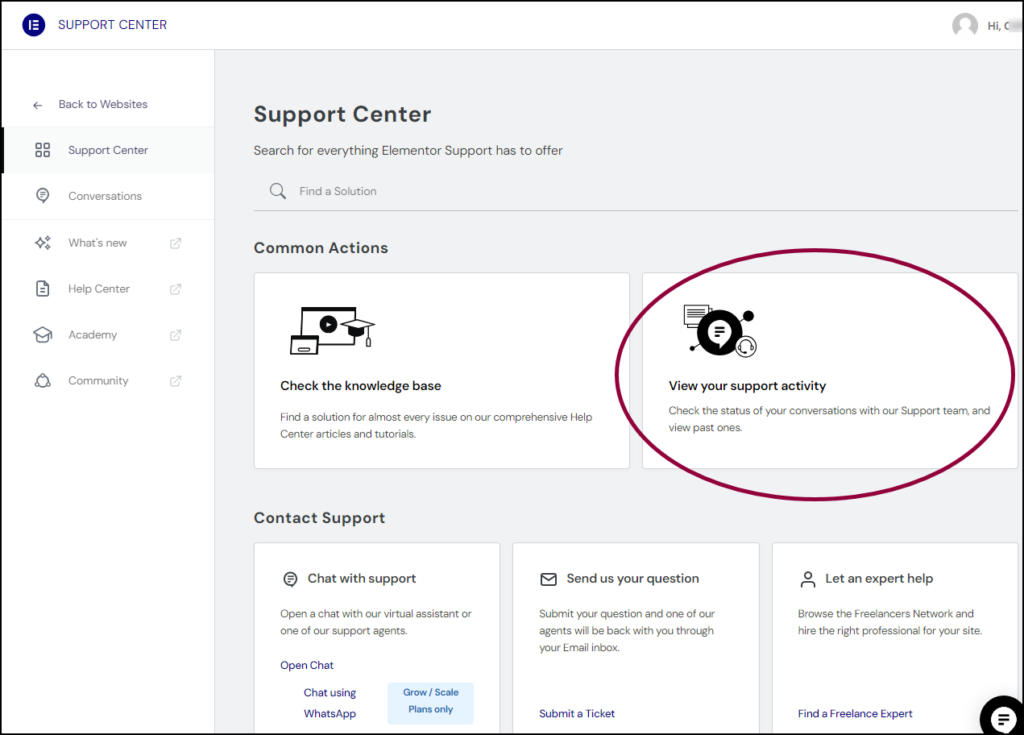Click Find a Freelance Expert
Viewport: 1024px width, 735px height.
(x=855, y=713)
